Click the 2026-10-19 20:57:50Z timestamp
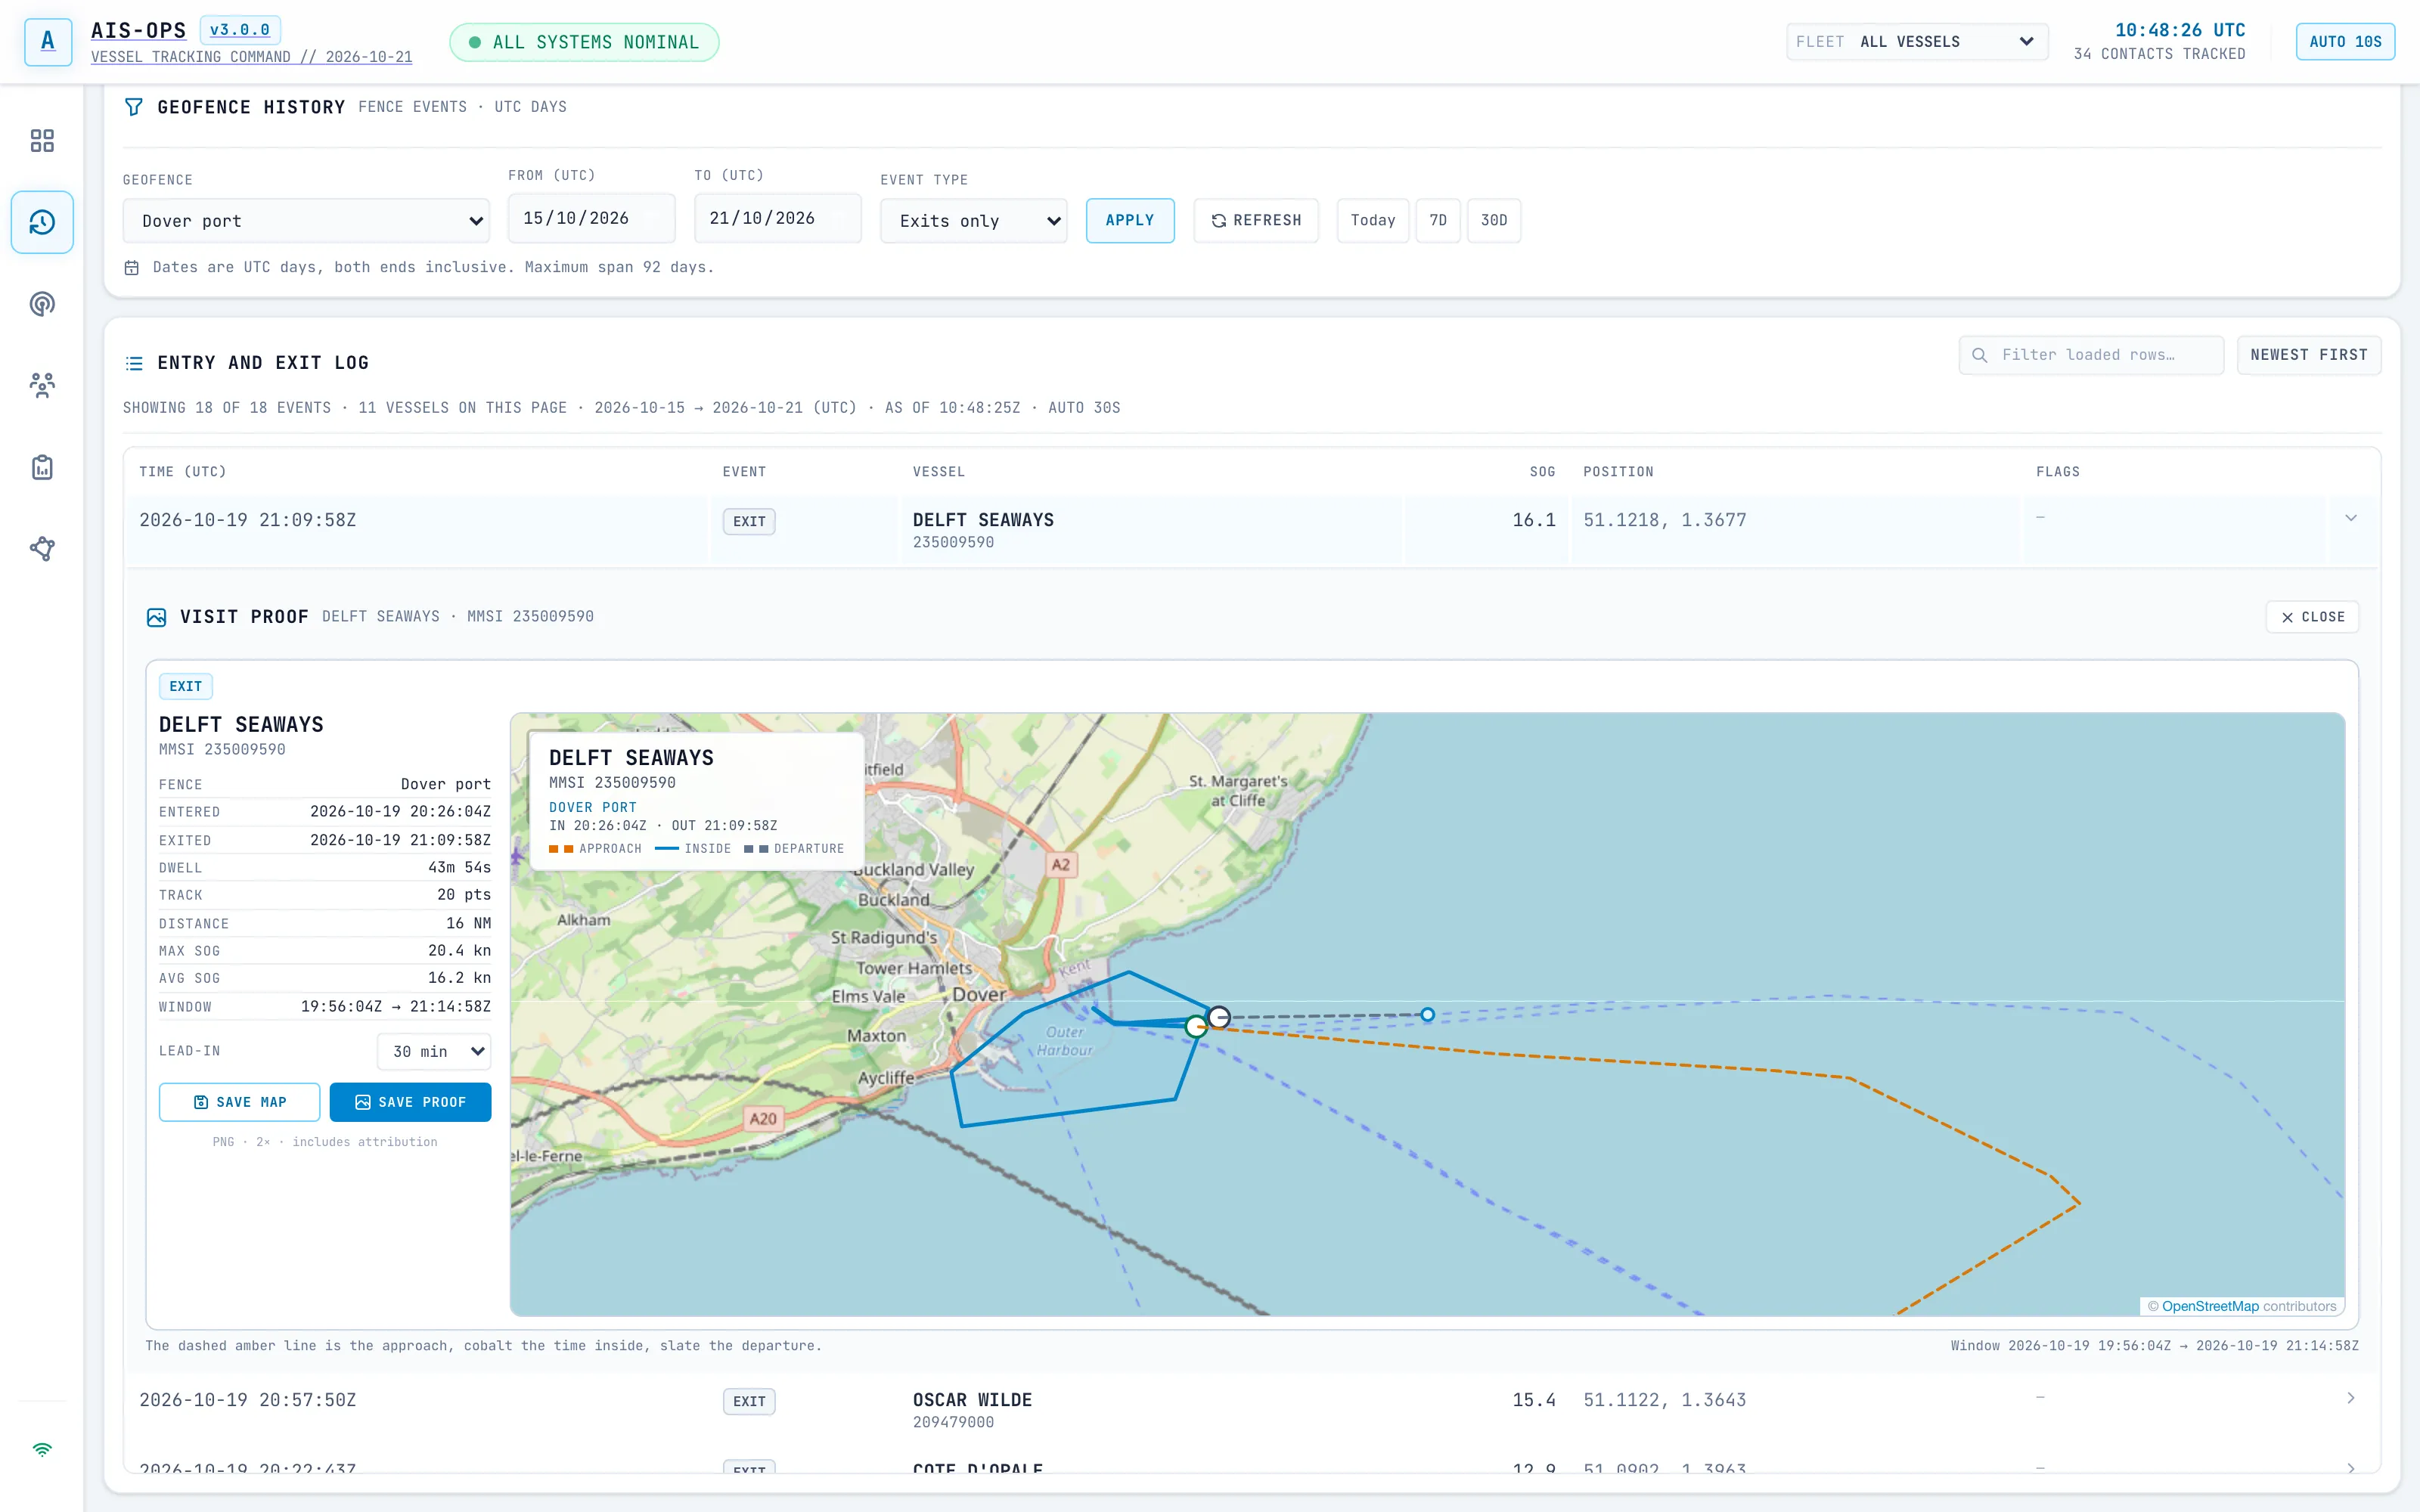The image size is (2420, 1512). 248,1400
